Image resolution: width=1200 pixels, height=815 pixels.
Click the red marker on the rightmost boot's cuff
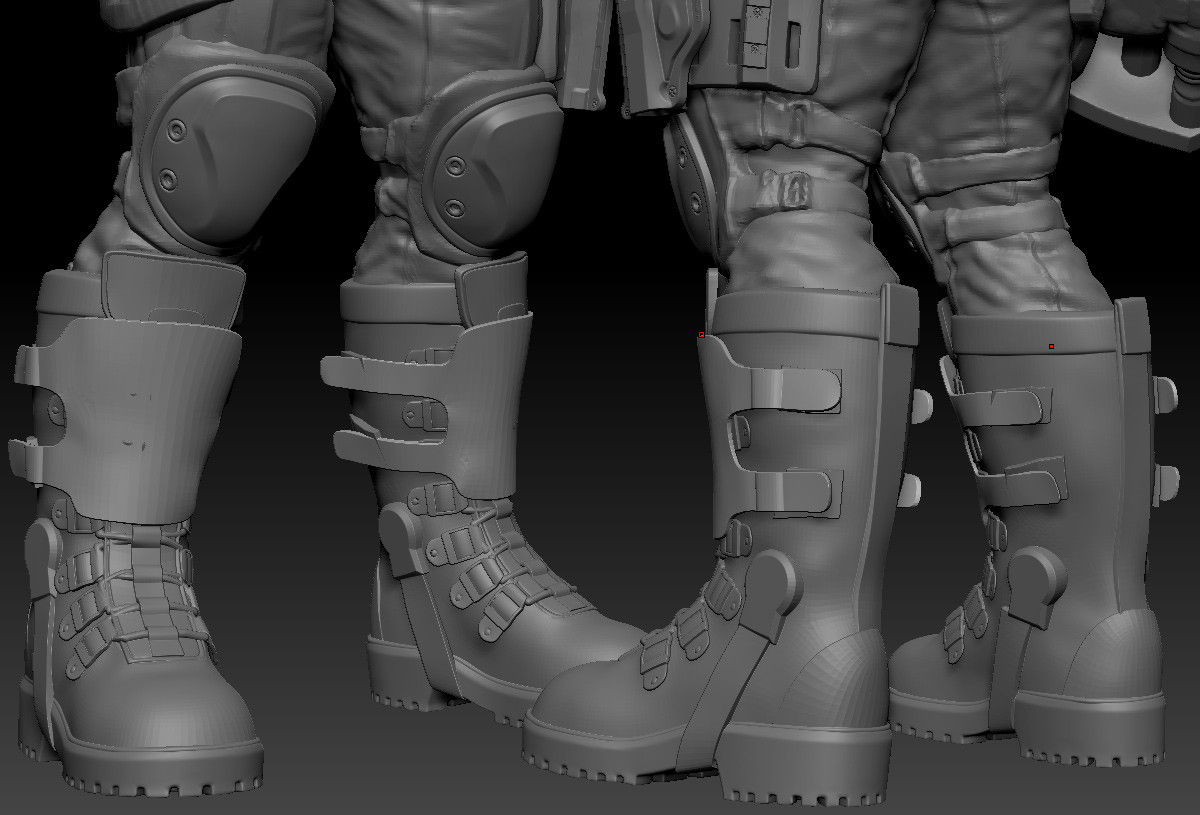pyautogui.click(x=1051, y=347)
